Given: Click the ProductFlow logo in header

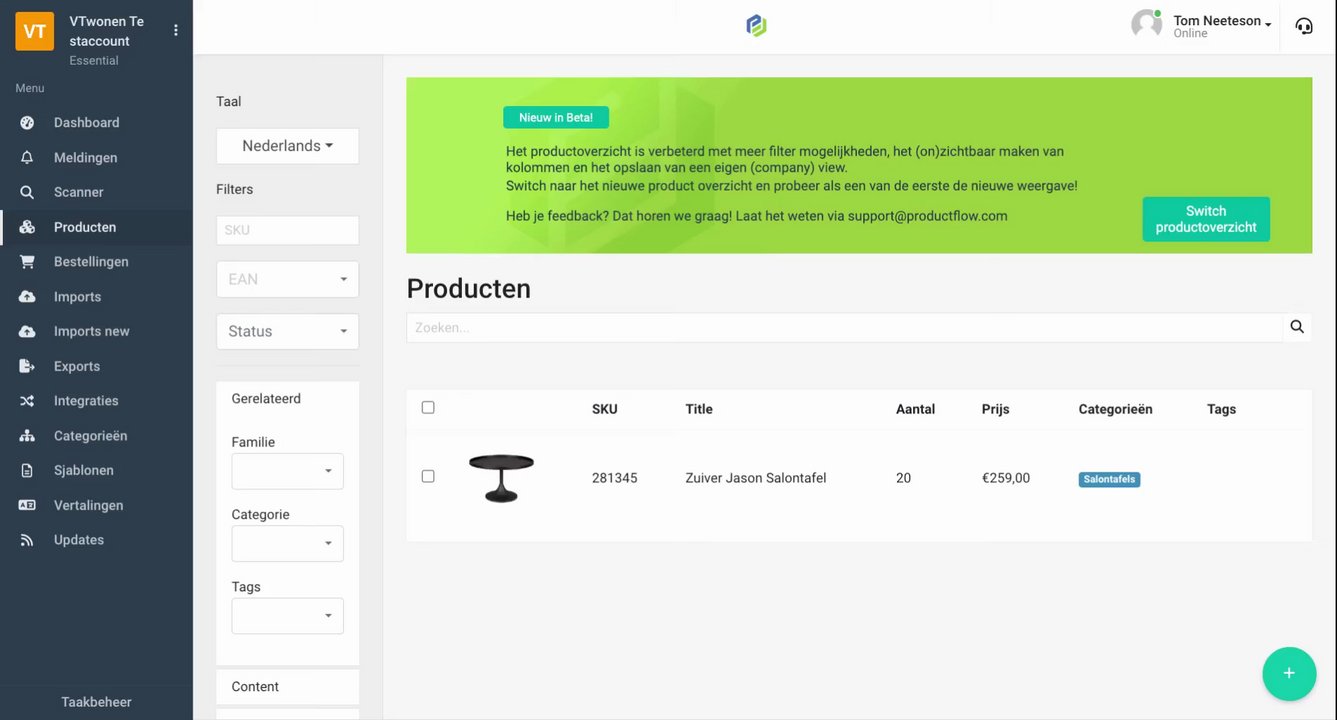Looking at the screenshot, I should (757, 25).
